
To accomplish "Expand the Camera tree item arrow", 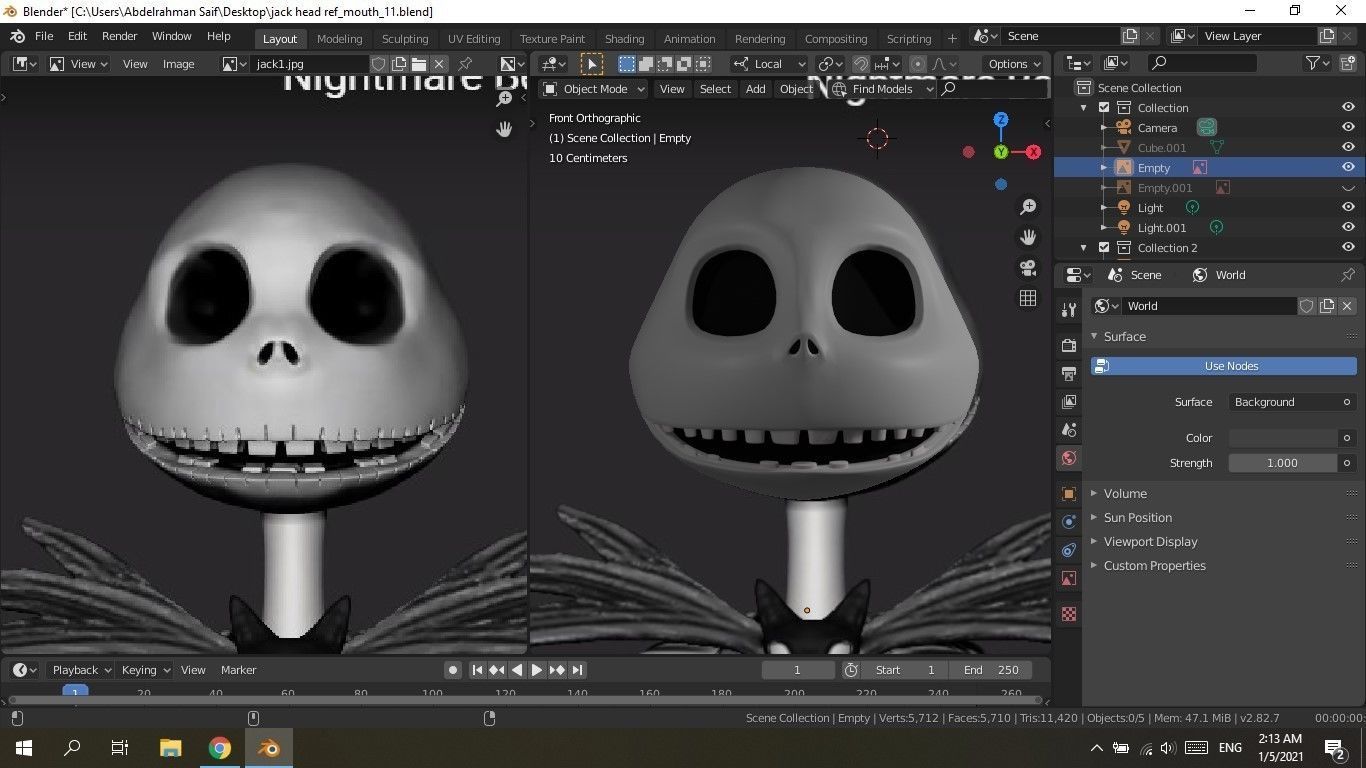I will pos(1104,128).
